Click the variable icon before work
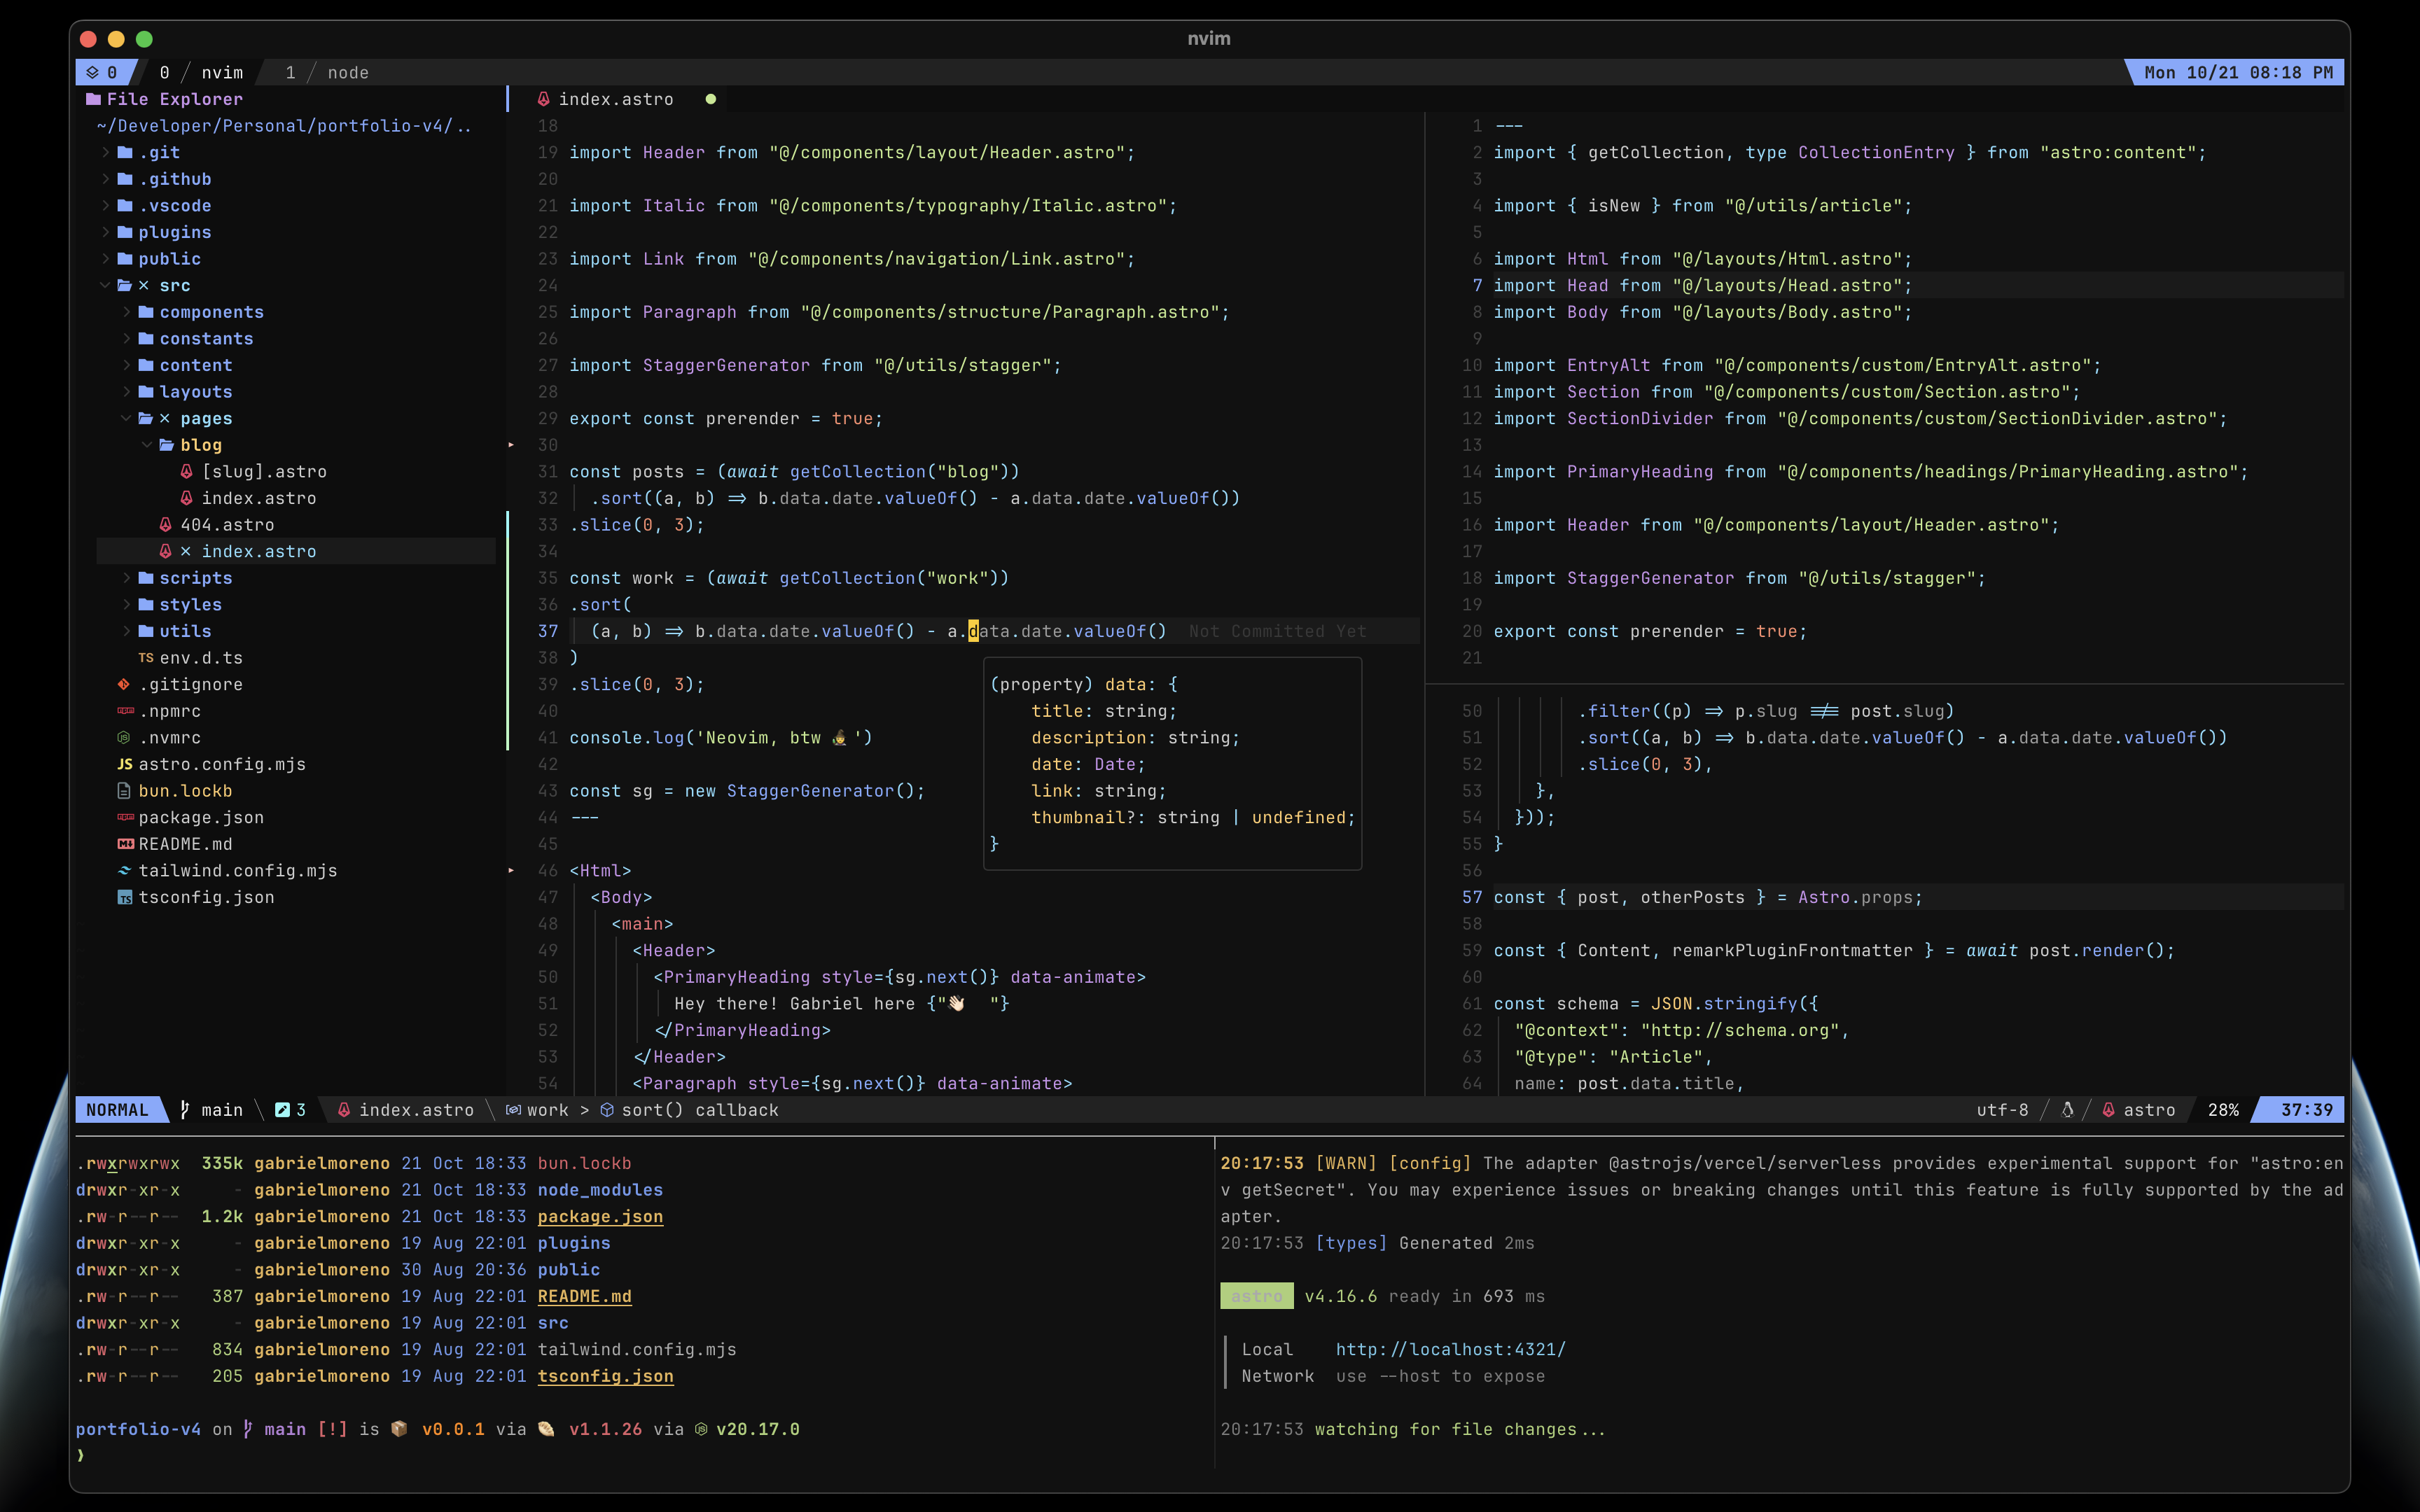This screenshot has height=1512, width=2420. pyautogui.click(x=513, y=1109)
